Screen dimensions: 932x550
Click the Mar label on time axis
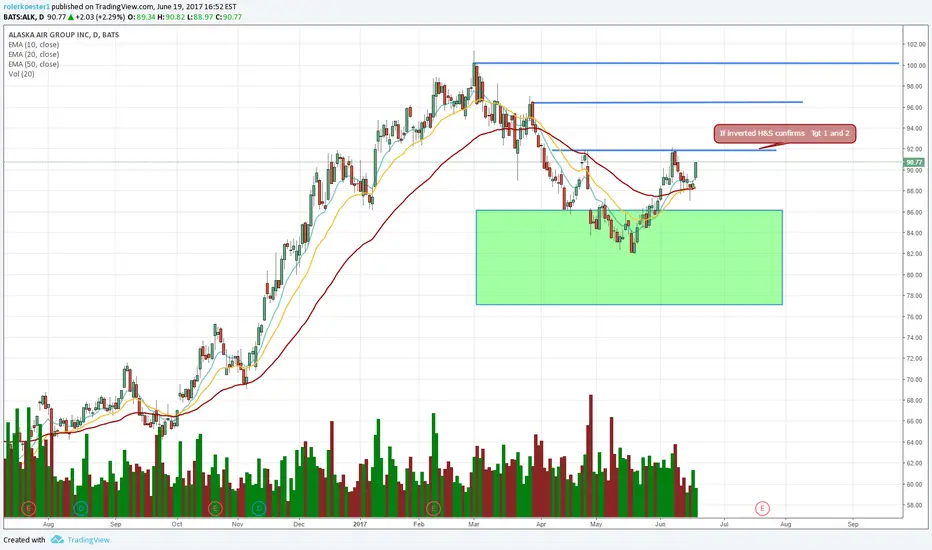click(474, 524)
